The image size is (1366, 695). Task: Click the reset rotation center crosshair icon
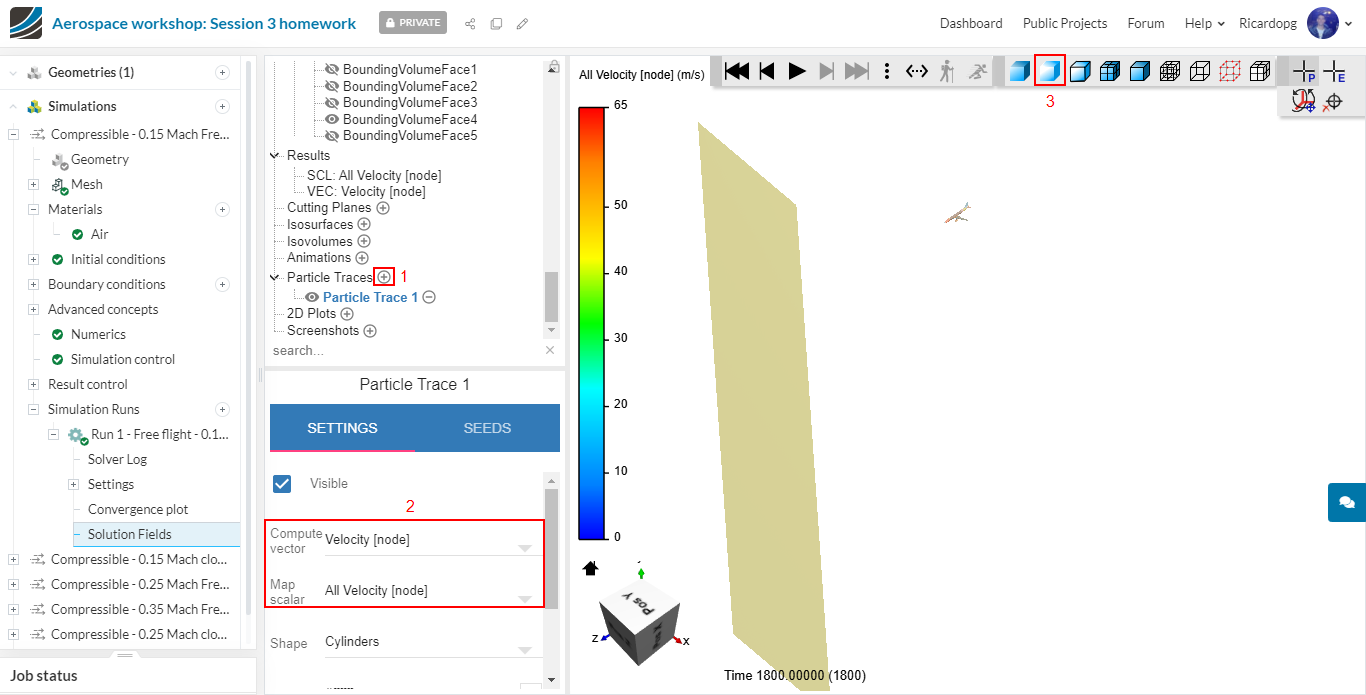(x=1333, y=101)
